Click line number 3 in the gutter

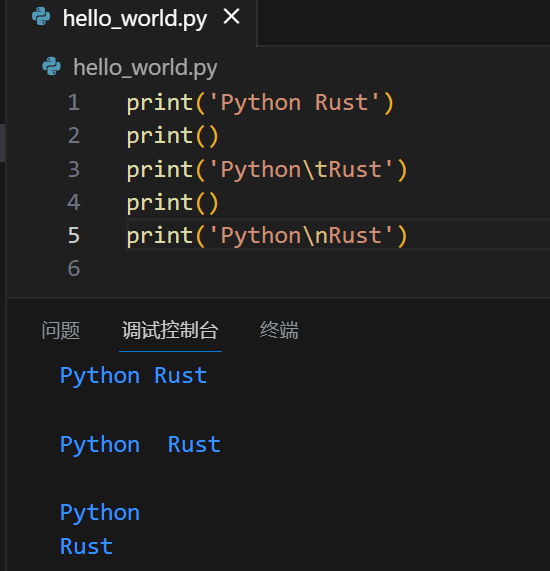74,169
